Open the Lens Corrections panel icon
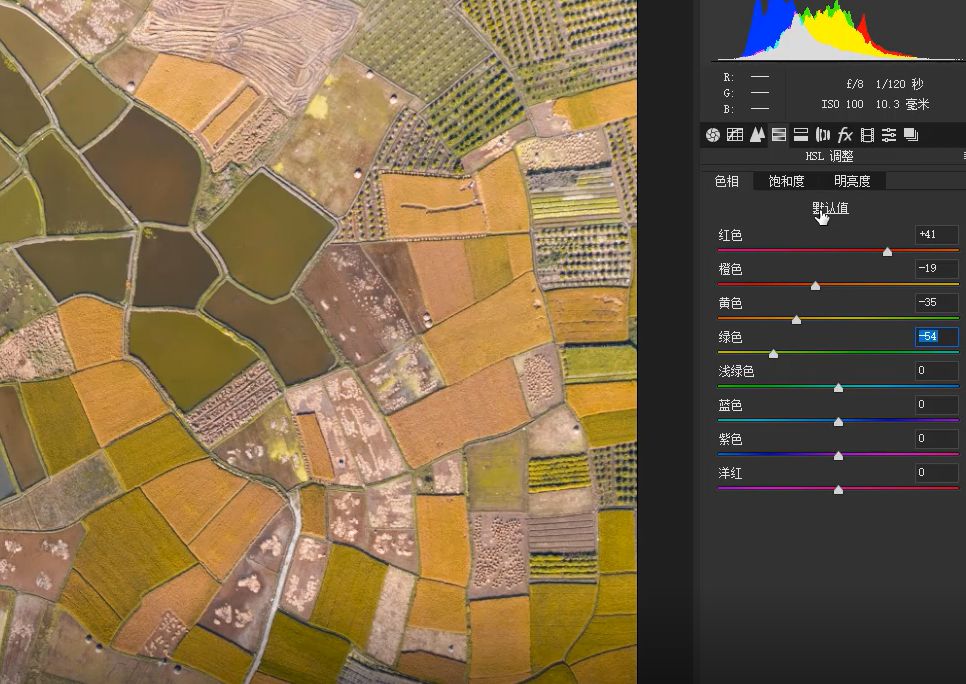 point(823,135)
